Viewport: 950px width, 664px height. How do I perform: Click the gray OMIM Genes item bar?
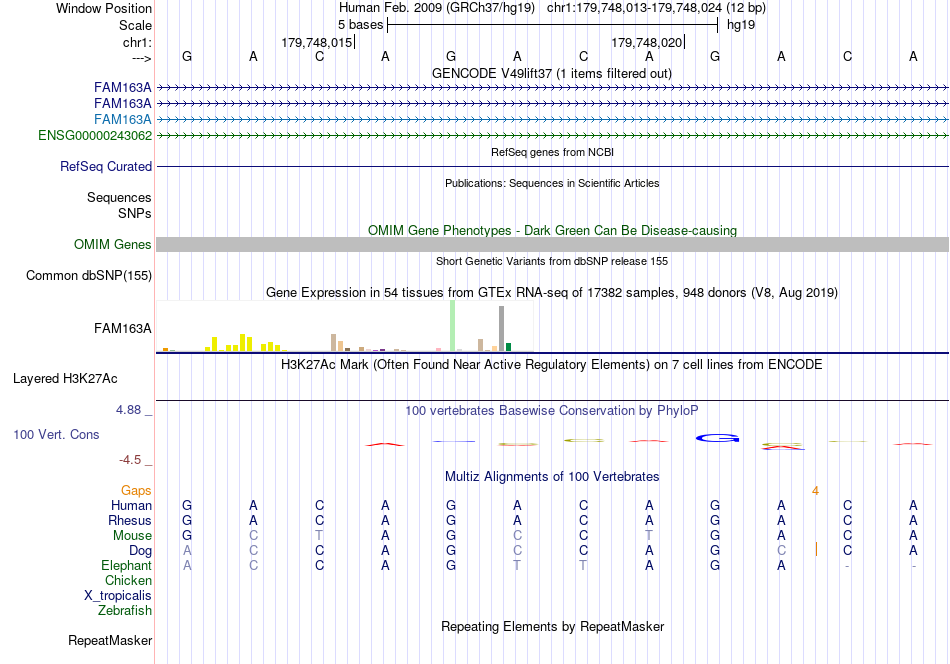click(x=552, y=244)
